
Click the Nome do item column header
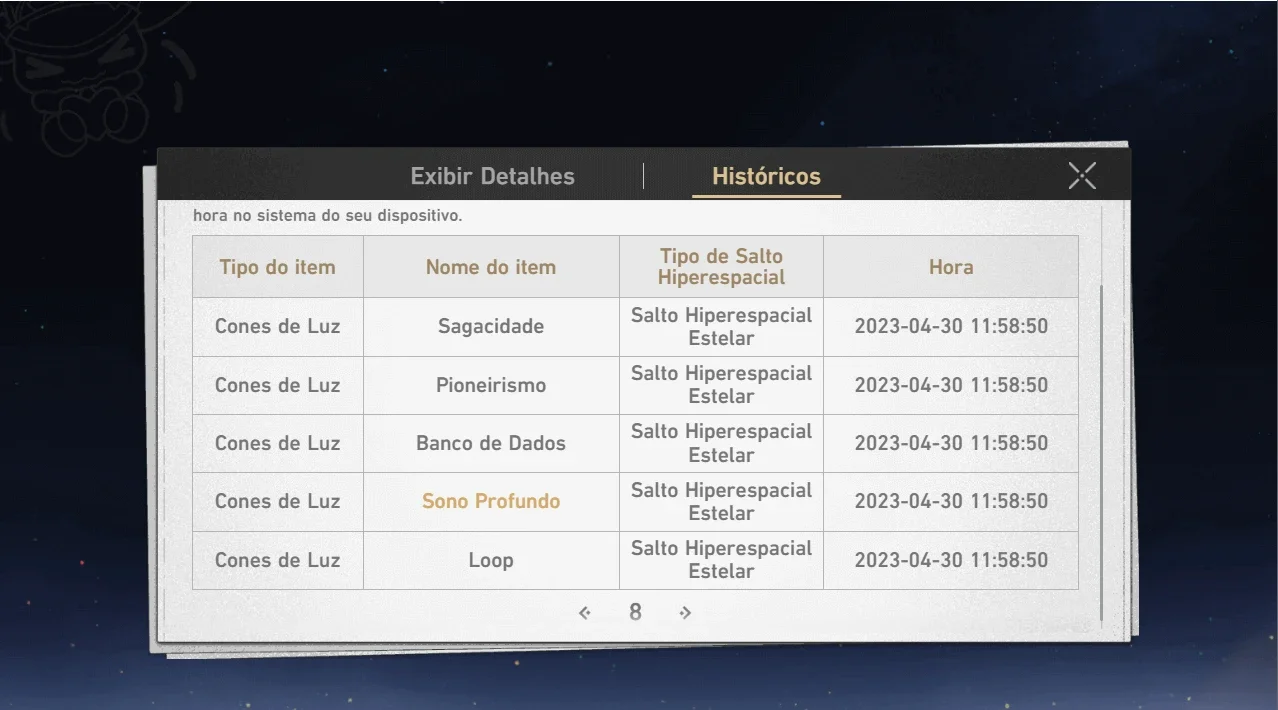(491, 267)
